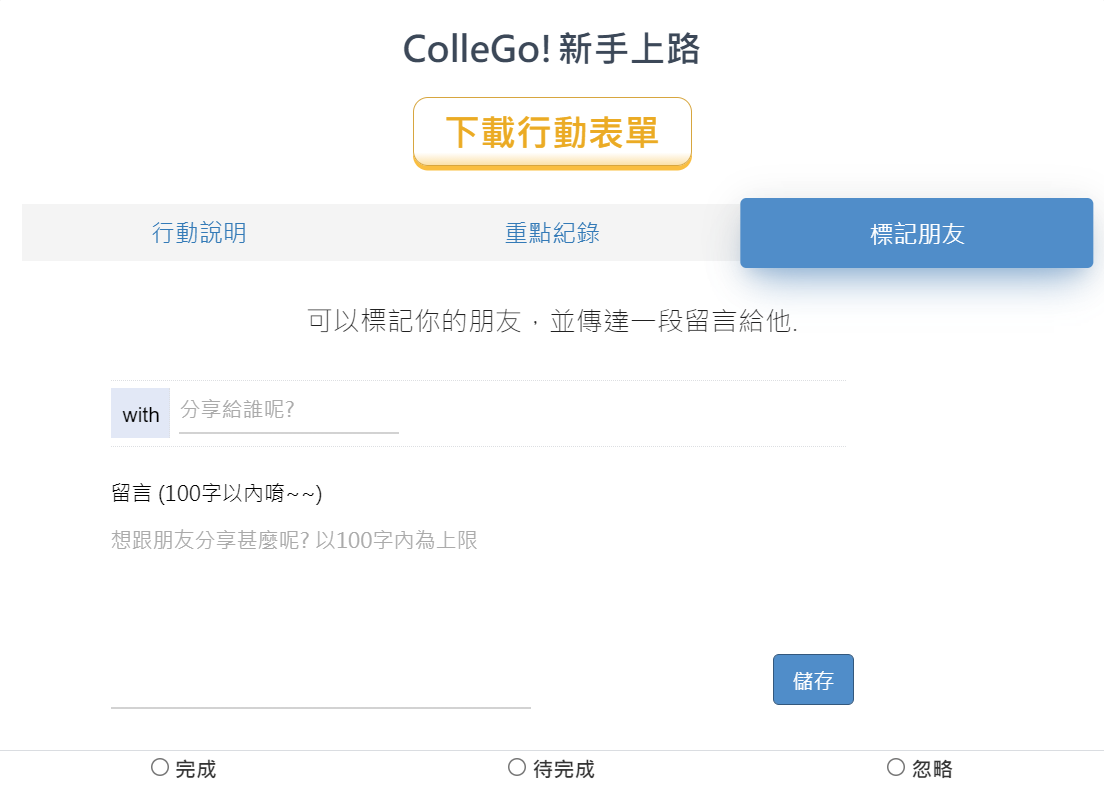This screenshot has width=1104, height=807.
Task: Click the 想跟朋友分享甚麼呢? placeholder text
Action: pos(294,540)
